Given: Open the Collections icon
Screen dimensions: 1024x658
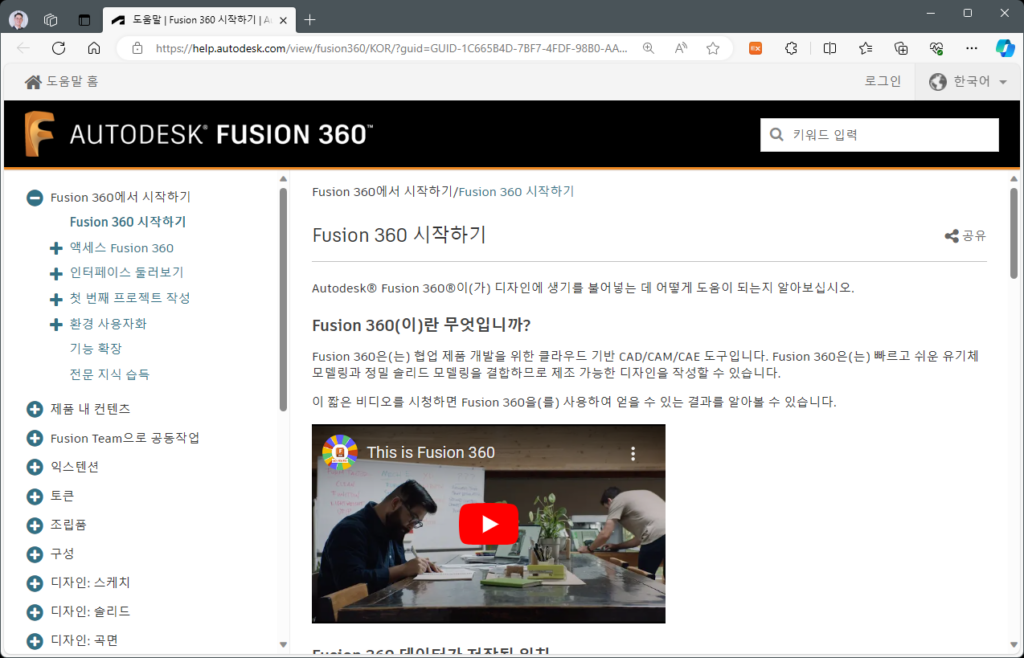Looking at the screenshot, I should coord(901,48).
